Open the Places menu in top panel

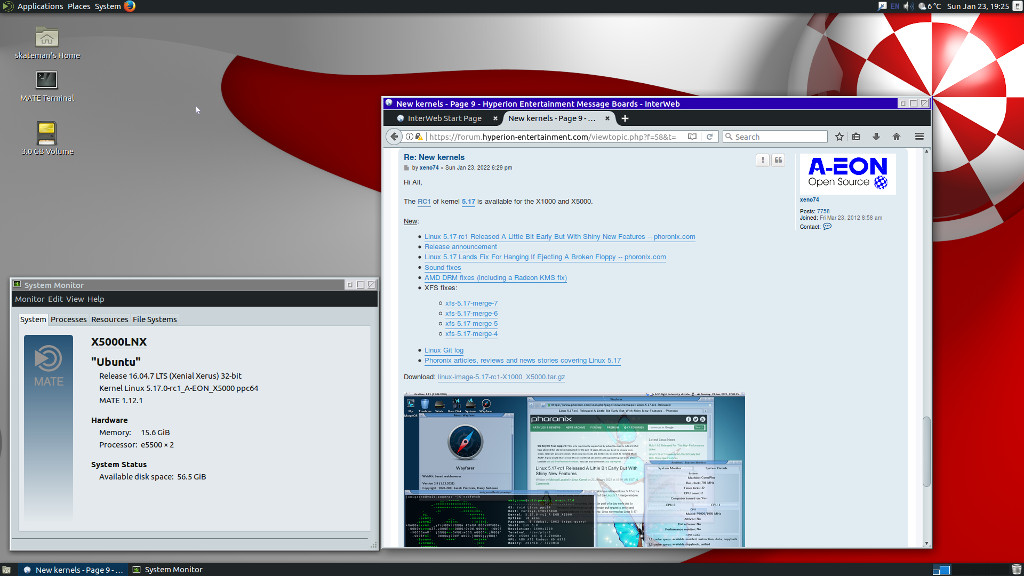pos(79,7)
